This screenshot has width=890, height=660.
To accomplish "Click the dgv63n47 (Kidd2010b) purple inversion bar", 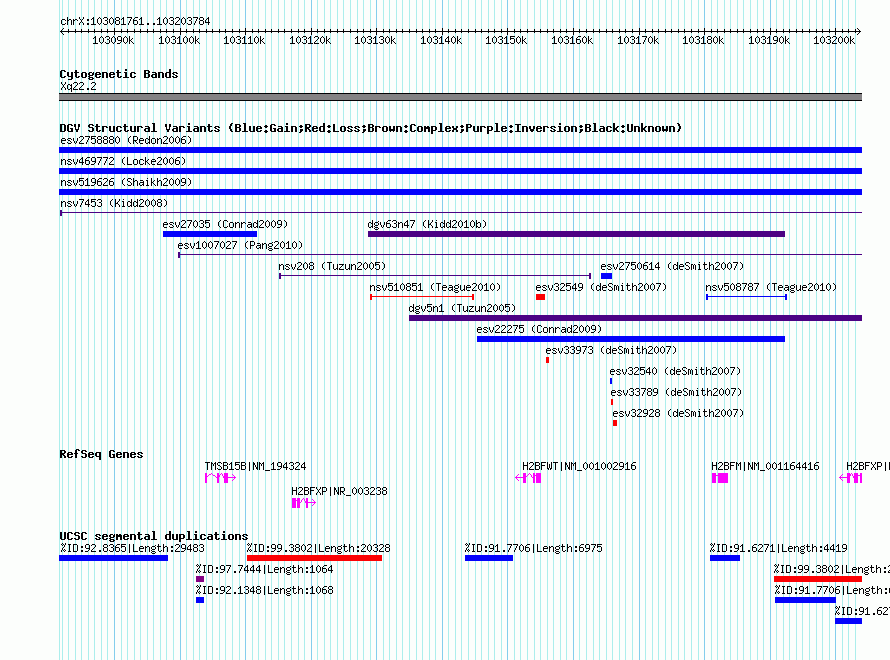I will pos(576,234).
